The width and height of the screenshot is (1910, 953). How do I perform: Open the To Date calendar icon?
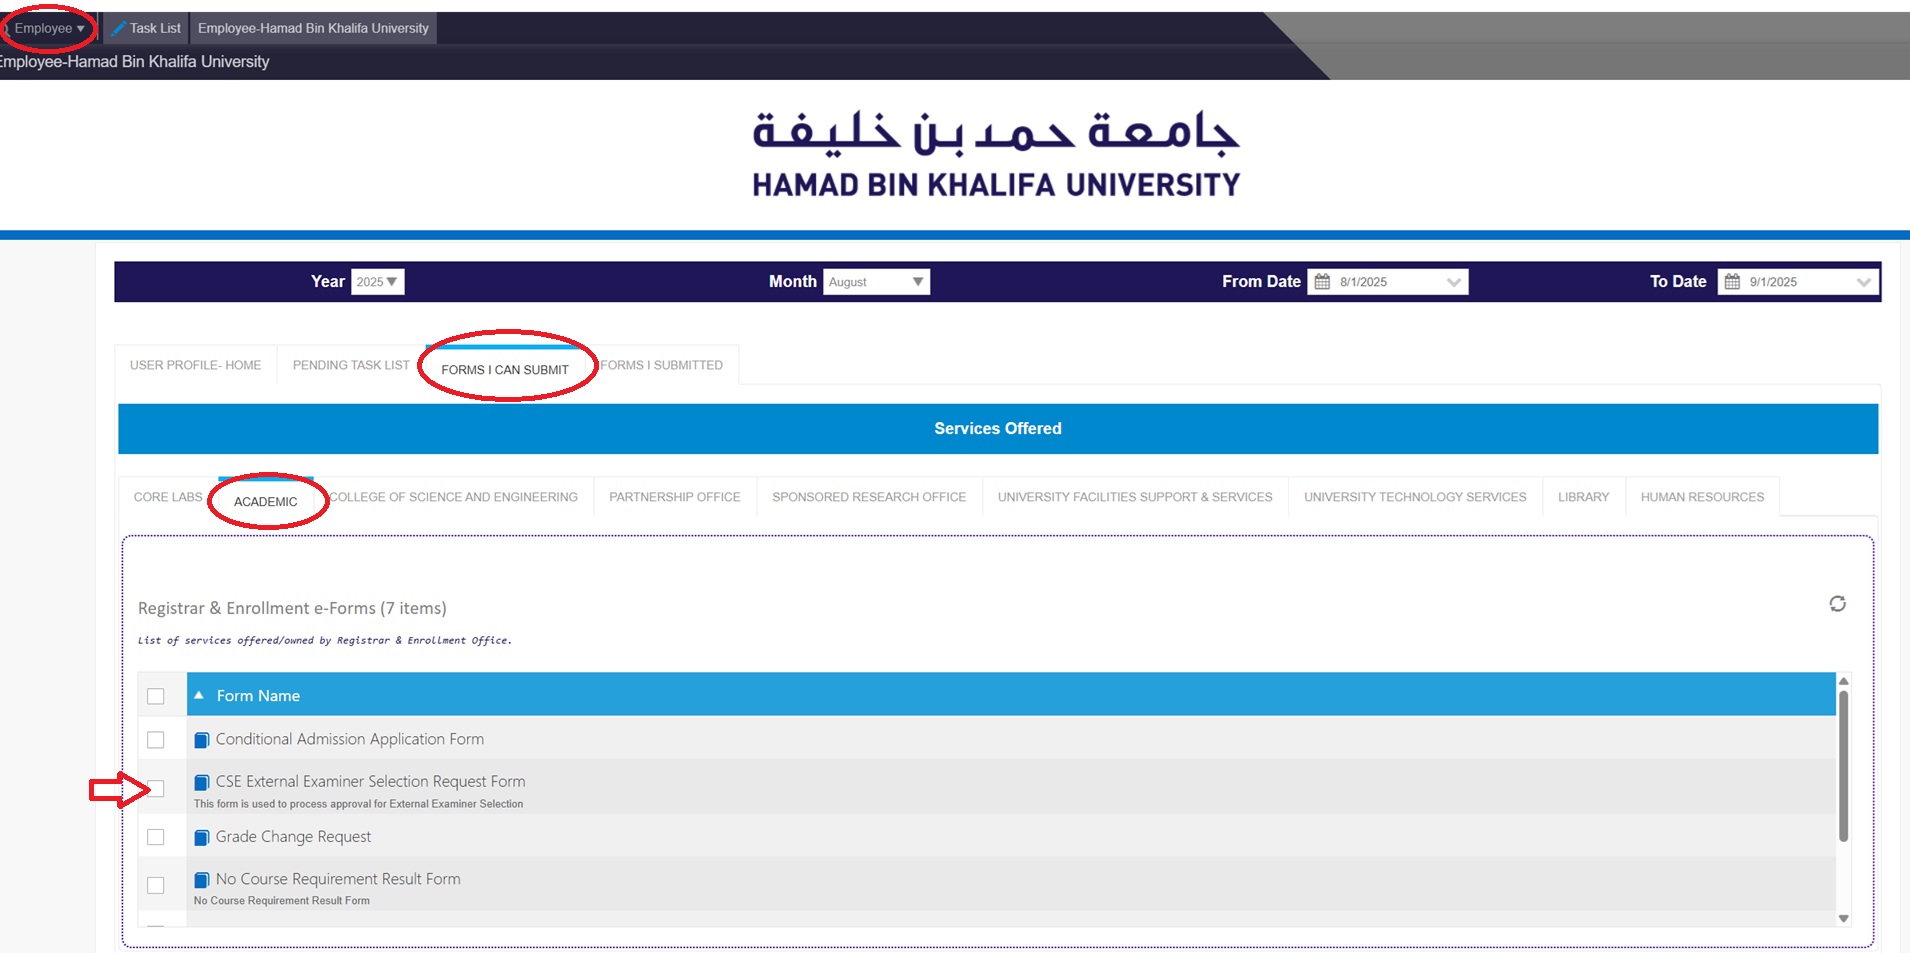(1732, 282)
